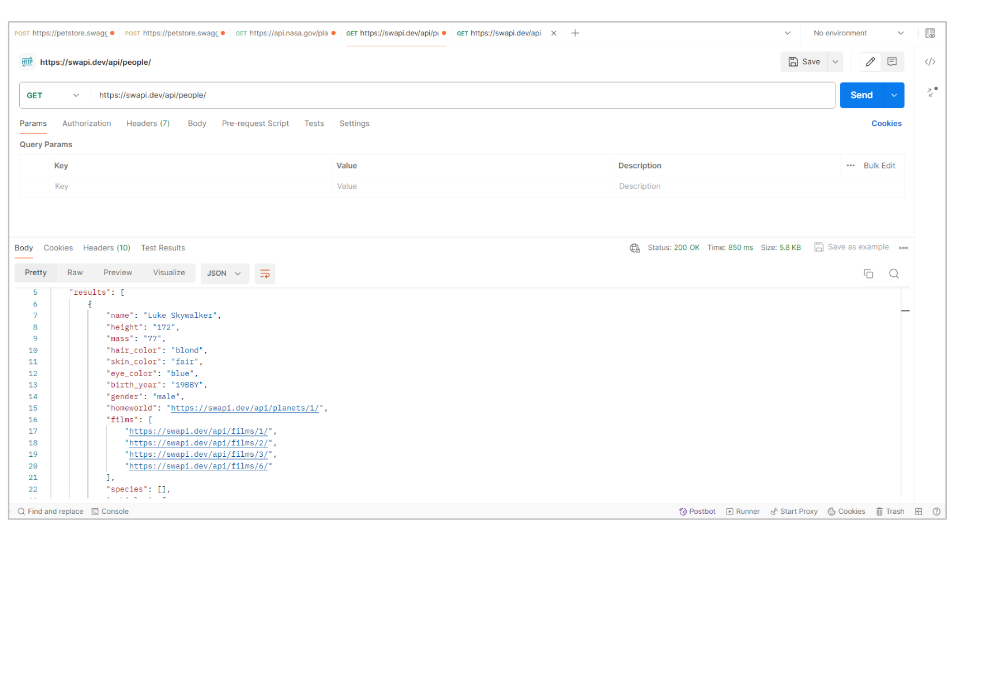Open the comments icon next to Save
Screen dimensions: 1006x695
coord(892,62)
